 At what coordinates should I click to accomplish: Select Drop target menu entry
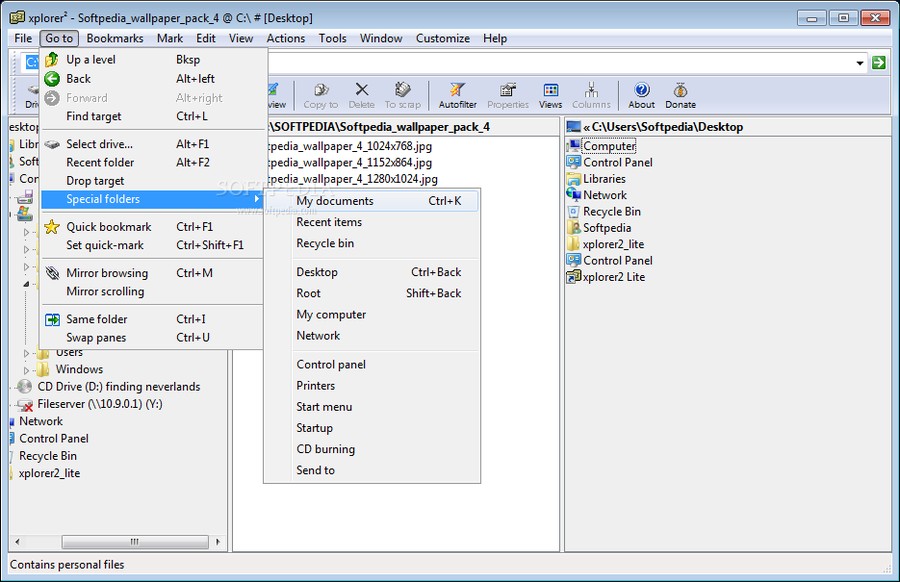[152, 181]
